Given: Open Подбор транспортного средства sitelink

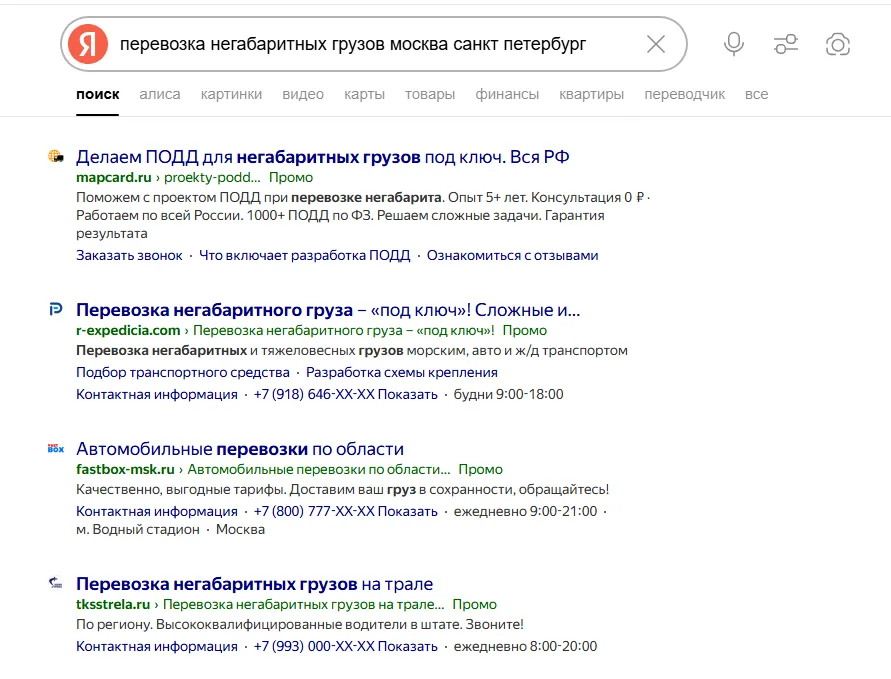Looking at the screenshot, I should [x=183, y=372].
